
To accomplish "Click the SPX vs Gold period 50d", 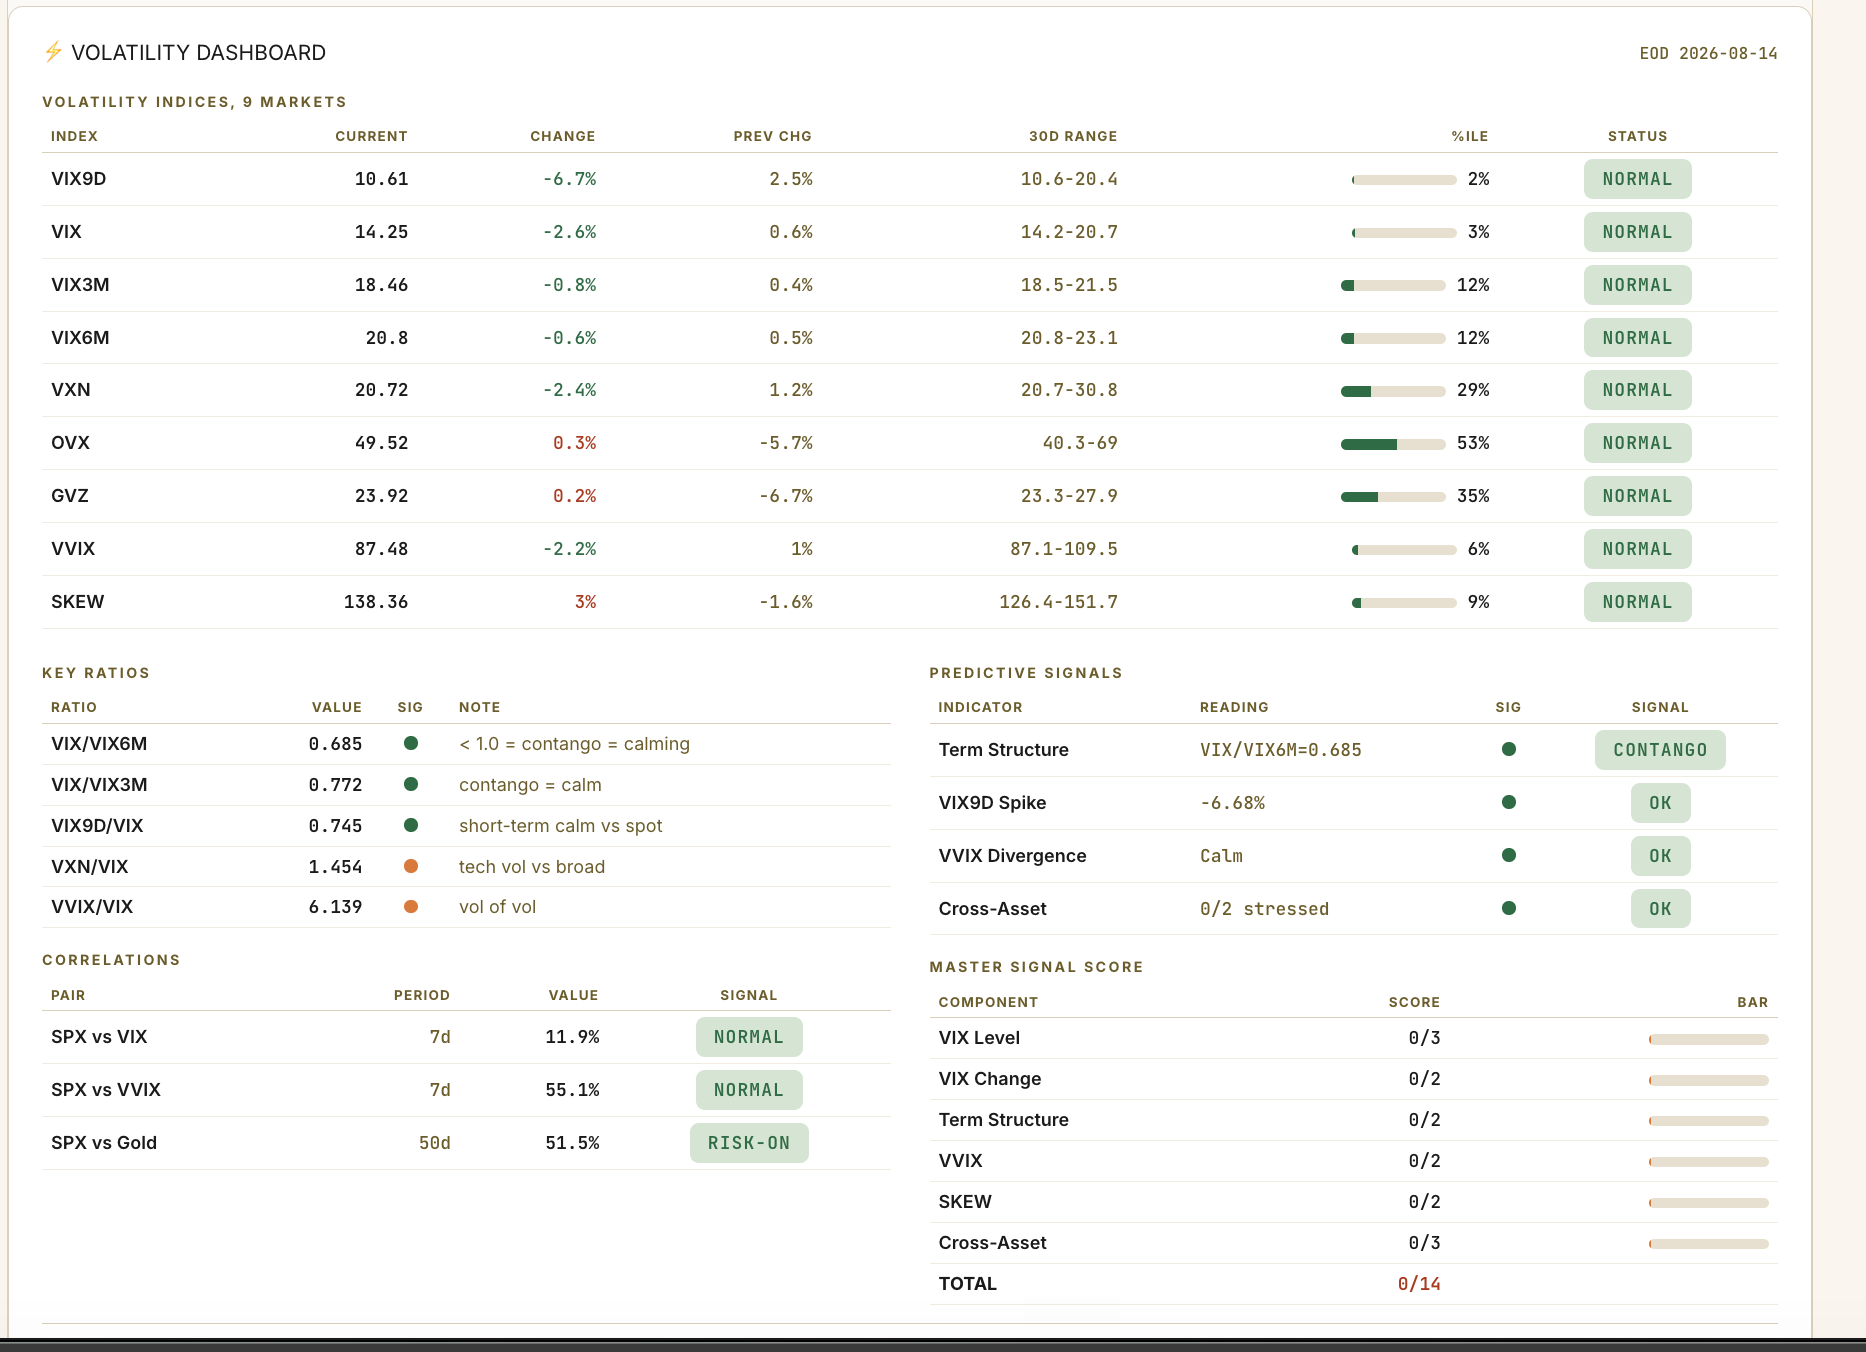I will [435, 1143].
